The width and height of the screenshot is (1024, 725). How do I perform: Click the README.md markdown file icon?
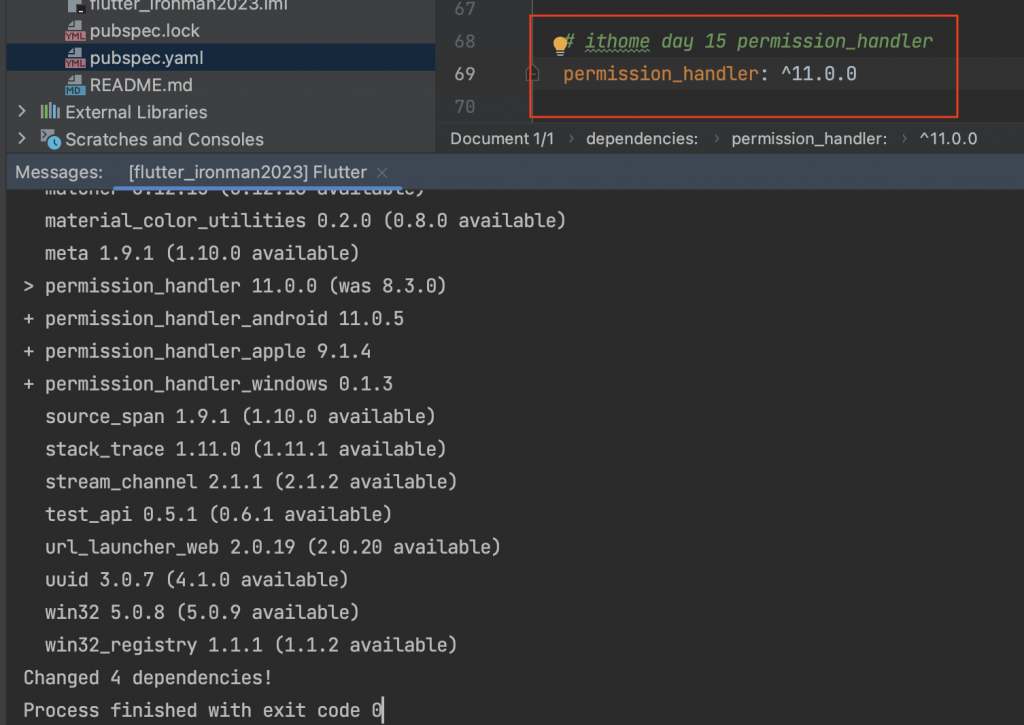[x=75, y=86]
